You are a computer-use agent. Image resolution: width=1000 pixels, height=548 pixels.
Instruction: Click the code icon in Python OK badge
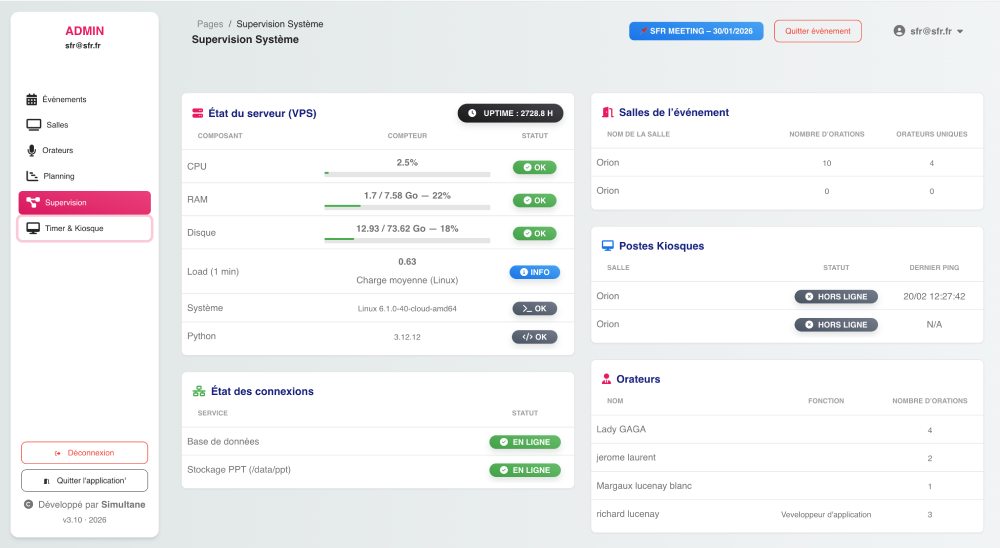coord(527,337)
